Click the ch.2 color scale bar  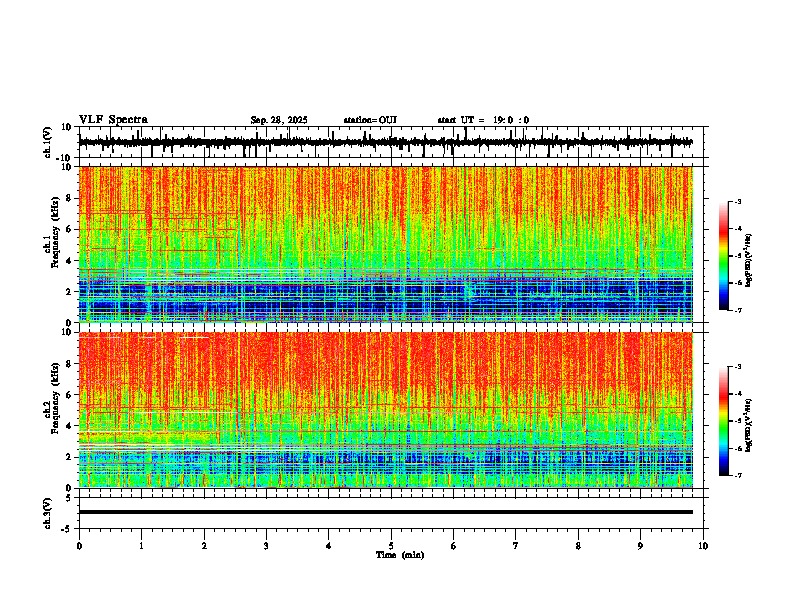tap(724, 421)
